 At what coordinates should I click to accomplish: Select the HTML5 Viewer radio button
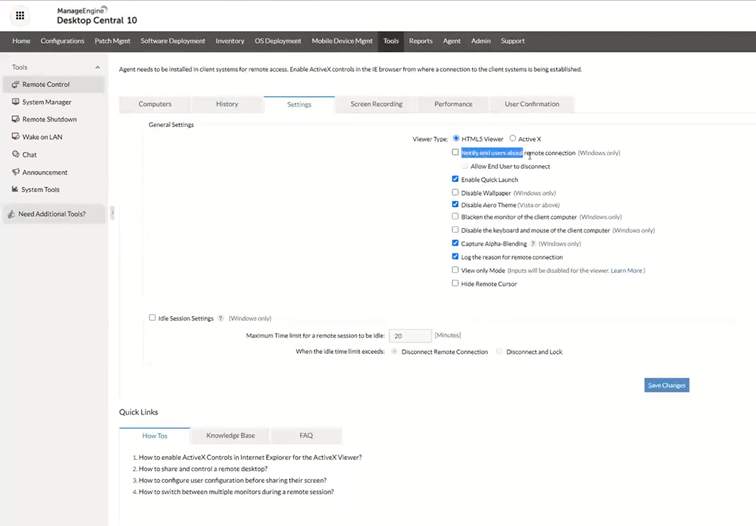pos(456,138)
